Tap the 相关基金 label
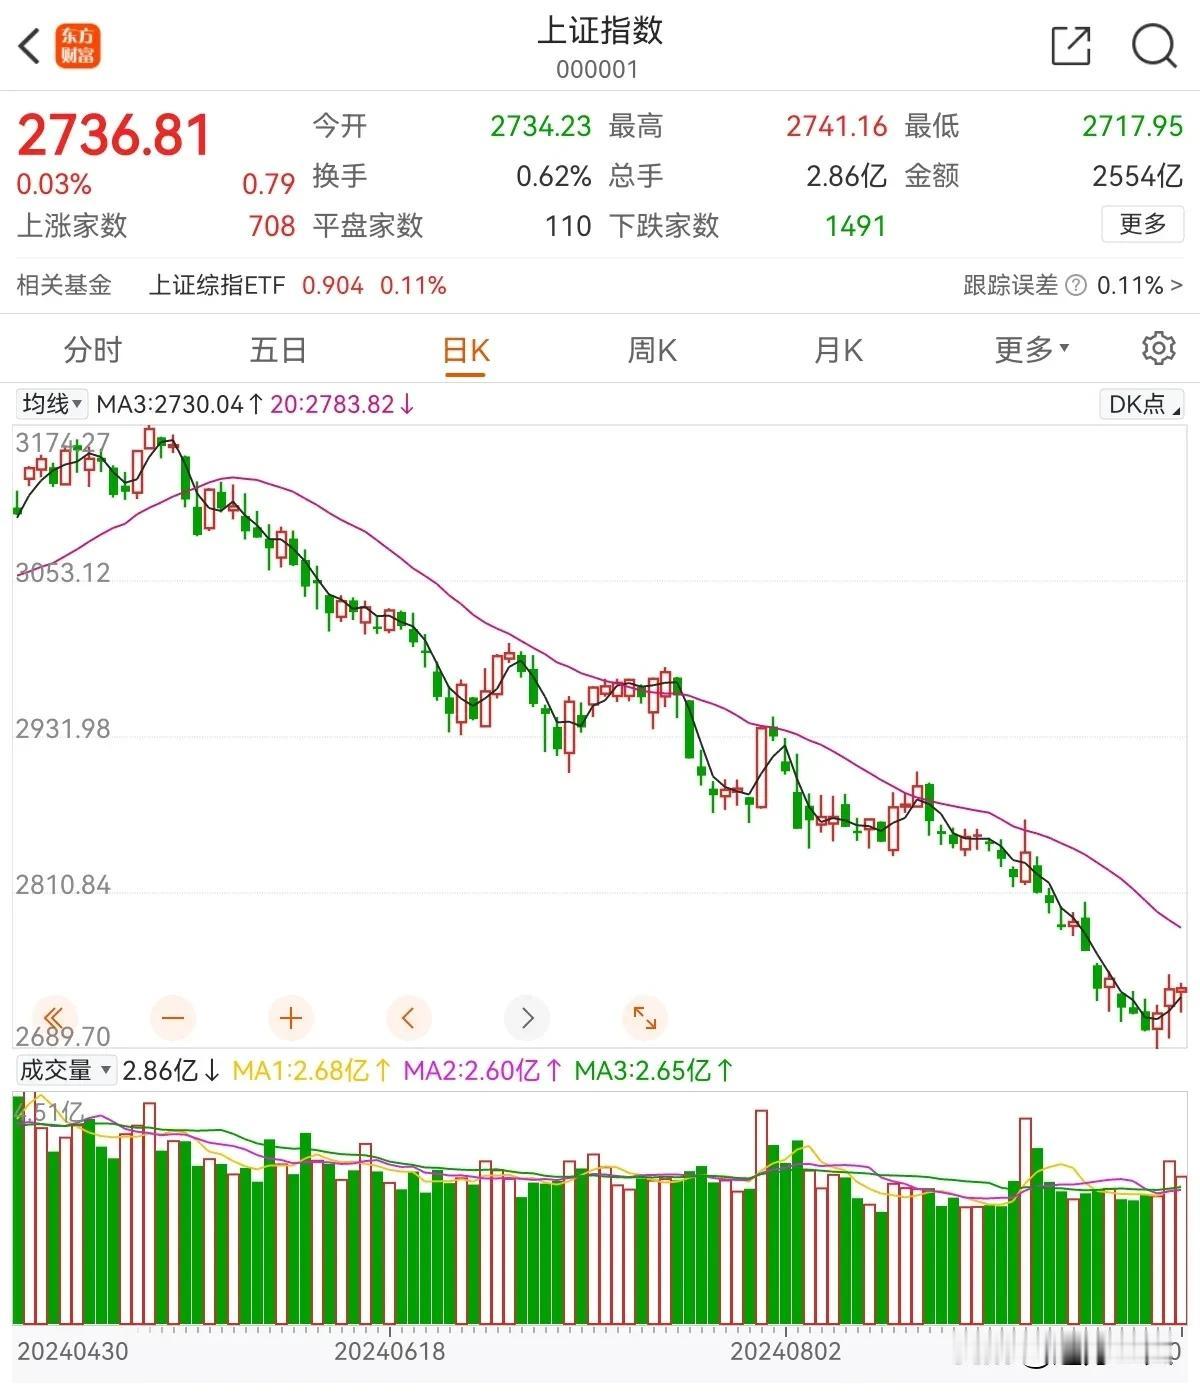 point(64,286)
